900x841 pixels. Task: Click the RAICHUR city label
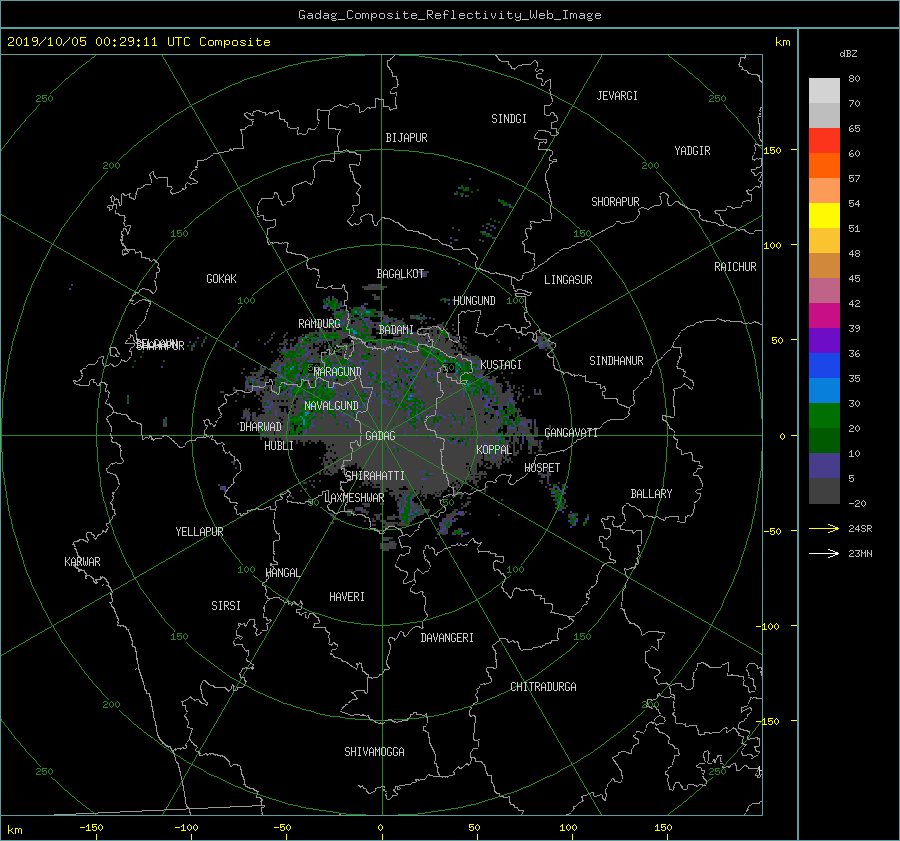point(735,267)
